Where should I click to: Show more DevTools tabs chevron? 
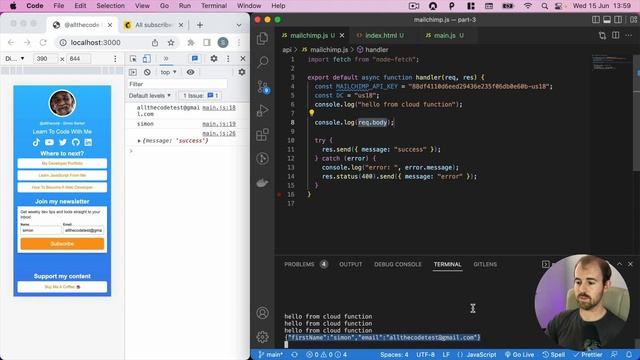click(166, 59)
